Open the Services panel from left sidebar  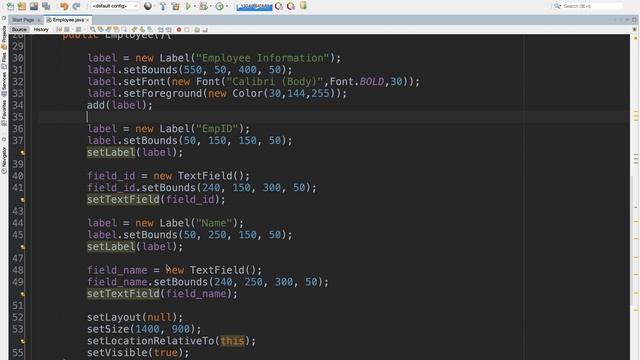point(4,83)
